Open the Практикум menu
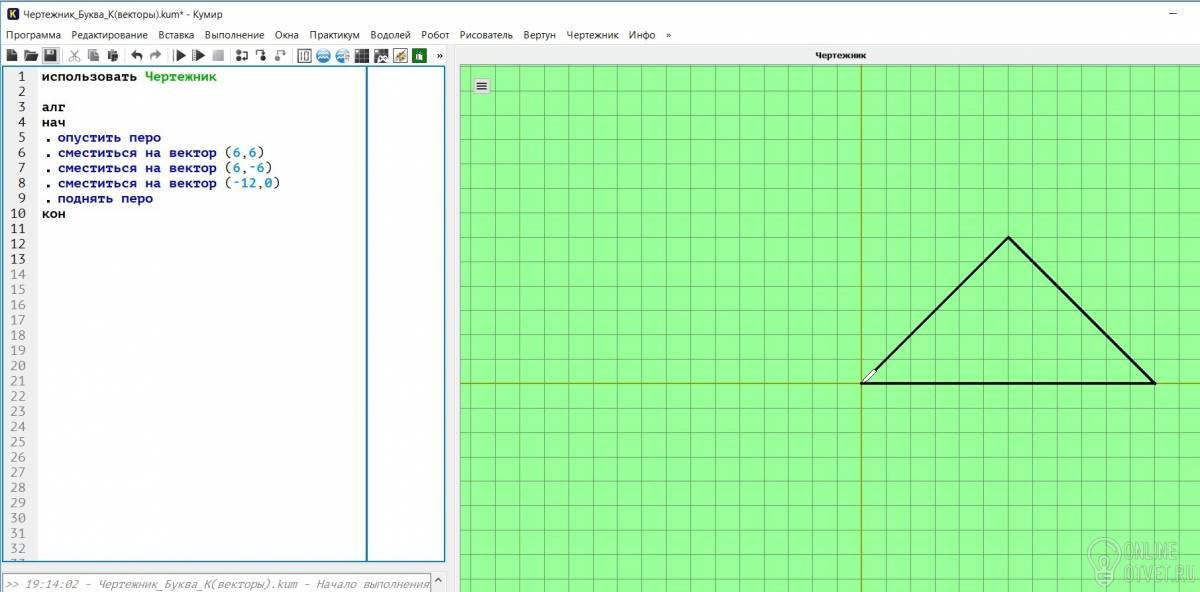This screenshot has width=1200, height=592. click(x=334, y=35)
